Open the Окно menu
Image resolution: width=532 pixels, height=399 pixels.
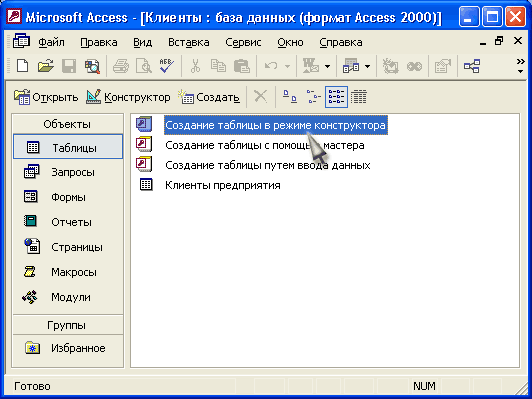point(290,42)
